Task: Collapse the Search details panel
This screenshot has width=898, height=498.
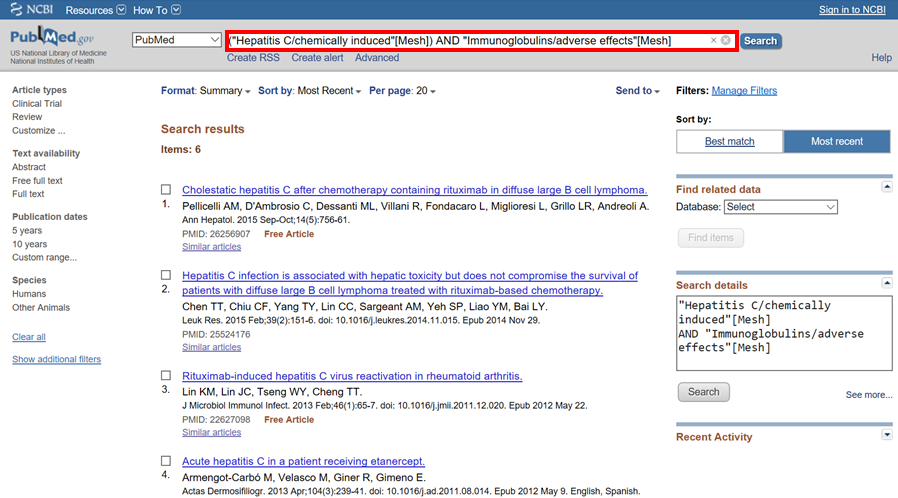Action: click(887, 283)
